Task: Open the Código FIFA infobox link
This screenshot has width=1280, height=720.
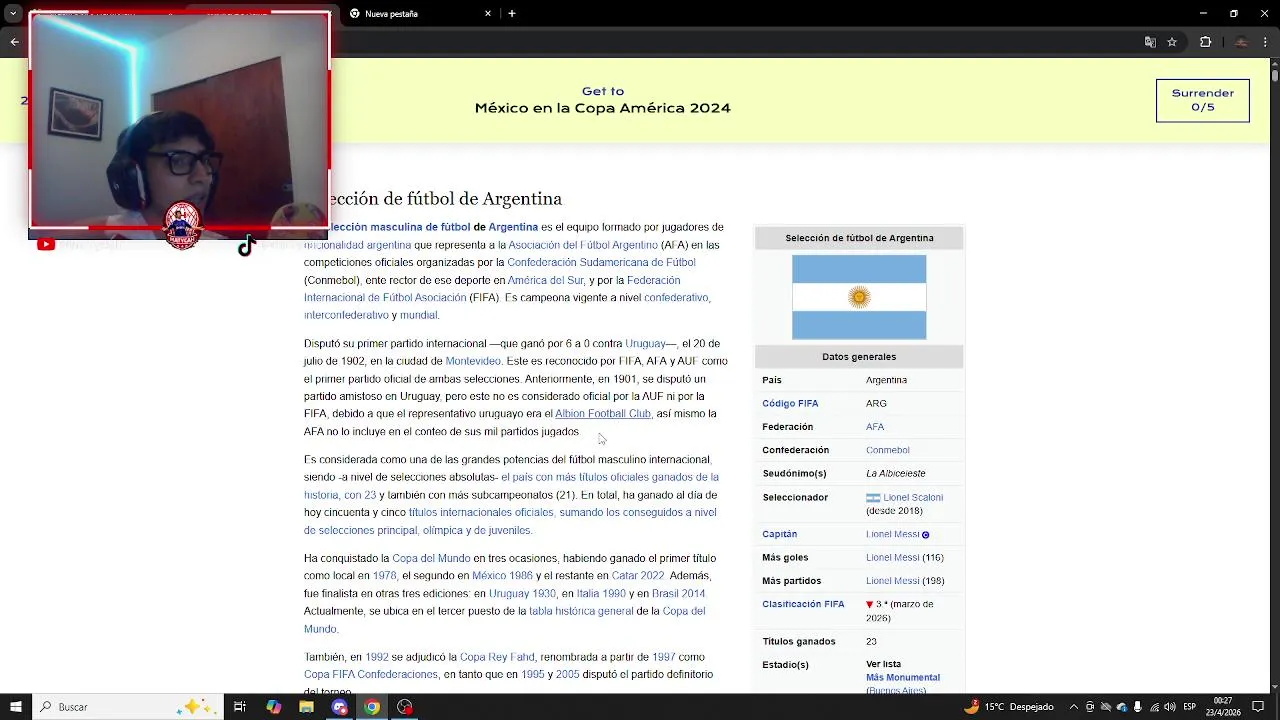Action: 790,404
